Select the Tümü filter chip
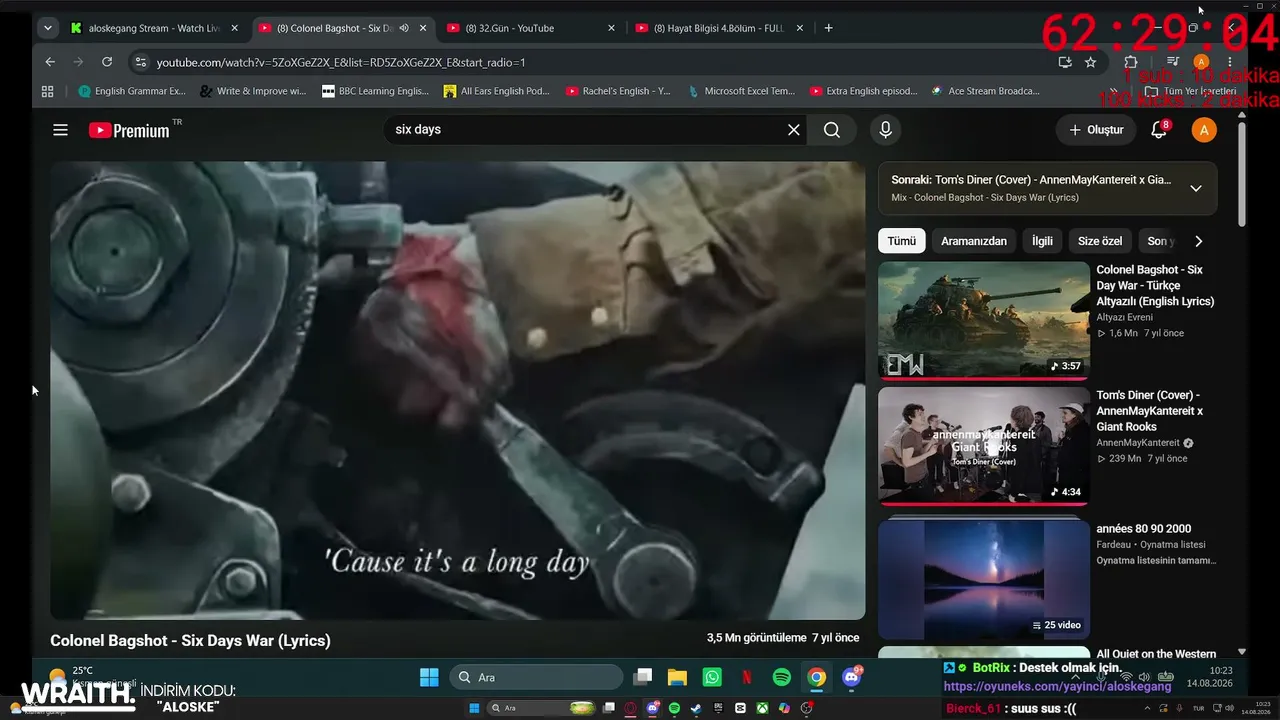 tap(901, 241)
